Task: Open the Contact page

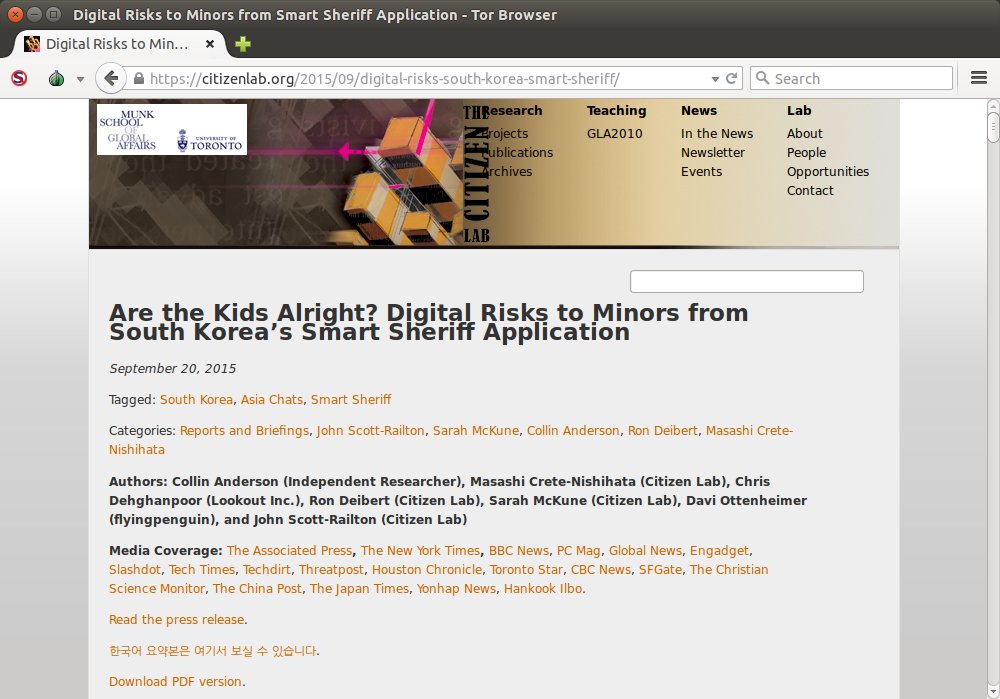Action: point(810,191)
